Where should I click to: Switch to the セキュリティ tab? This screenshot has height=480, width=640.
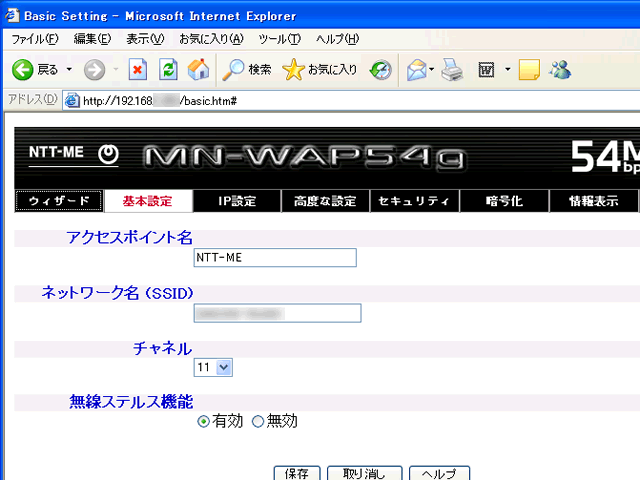click(415, 201)
